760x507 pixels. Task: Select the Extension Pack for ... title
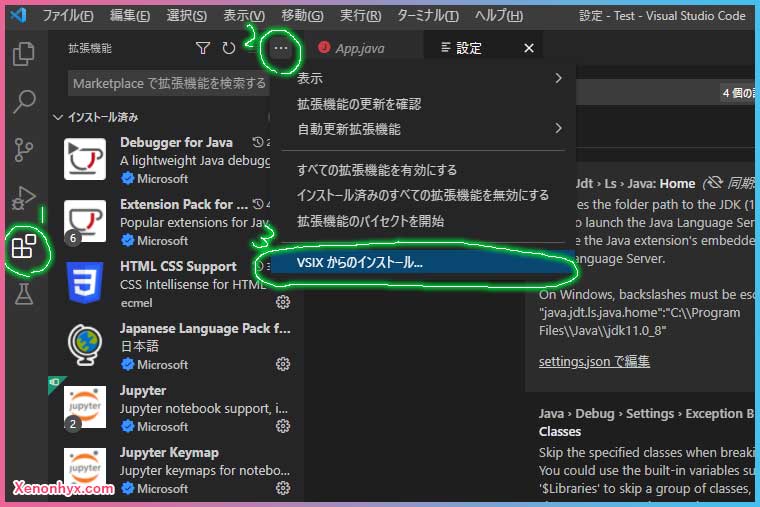[184, 204]
